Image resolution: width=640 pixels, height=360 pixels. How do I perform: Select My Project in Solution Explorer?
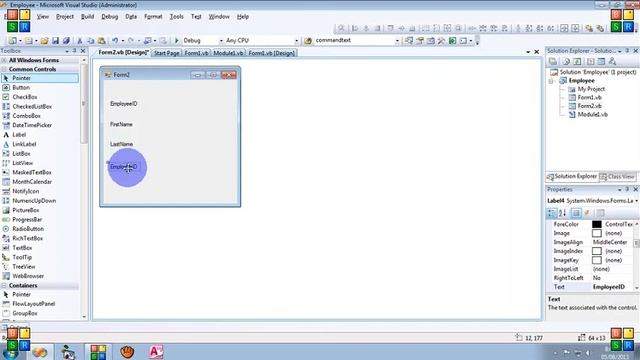point(591,89)
